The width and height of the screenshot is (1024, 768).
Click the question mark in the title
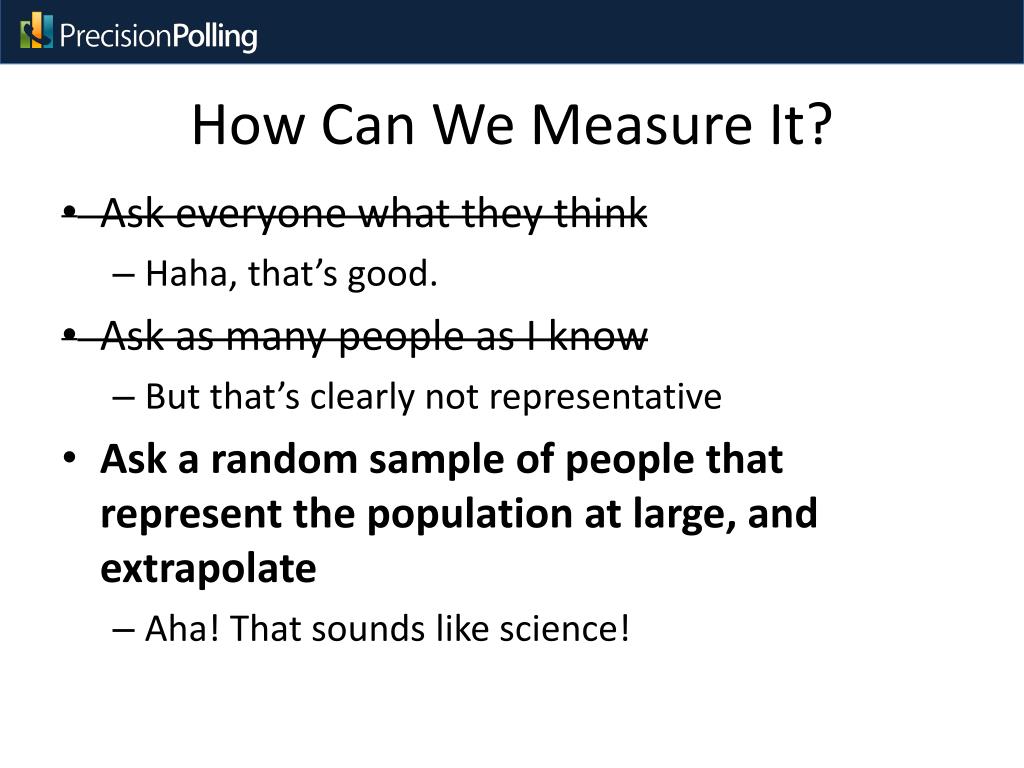[x=820, y=124]
